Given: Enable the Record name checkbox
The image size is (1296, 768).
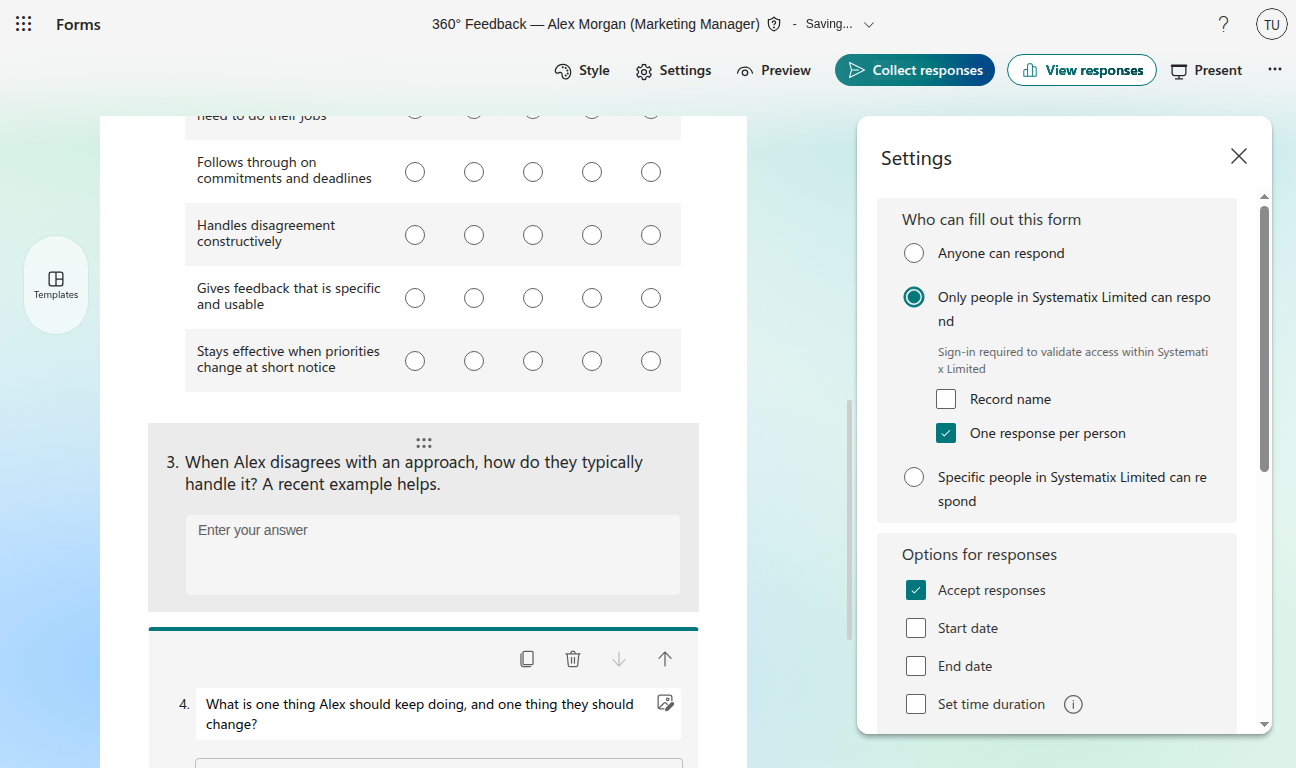Looking at the screenshot, I should (946, 399).
